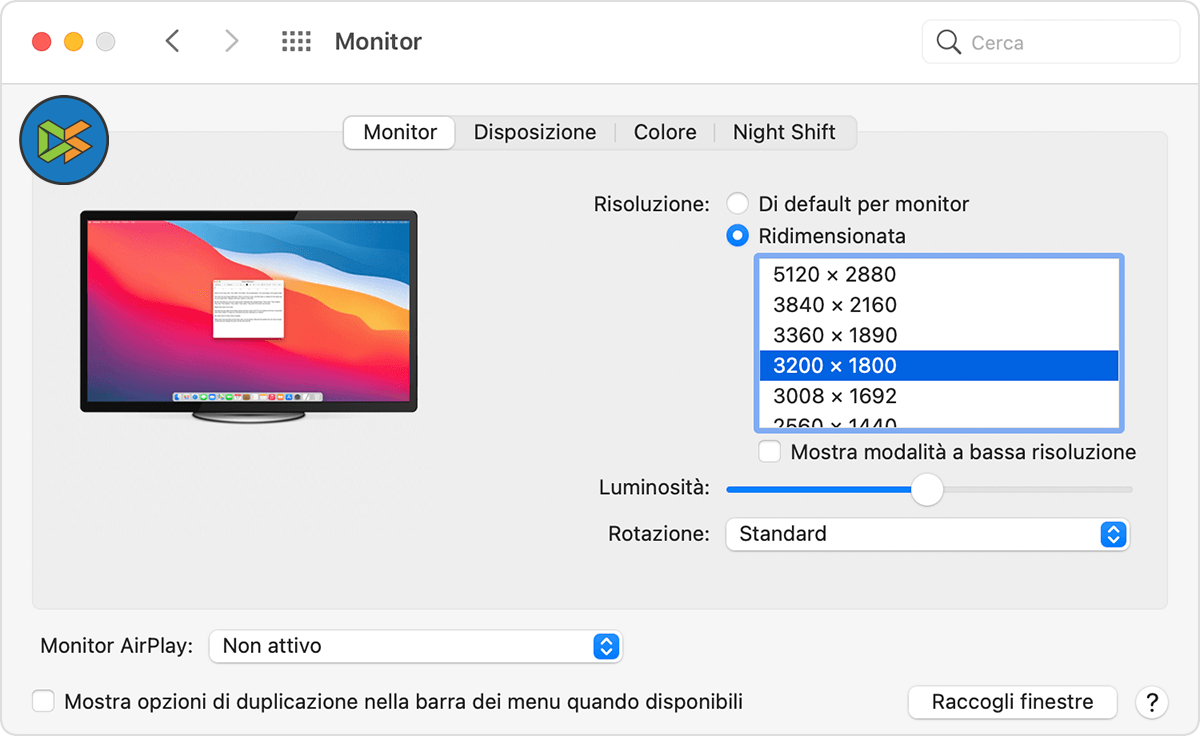Go back with the left chevron

[172, 41]
